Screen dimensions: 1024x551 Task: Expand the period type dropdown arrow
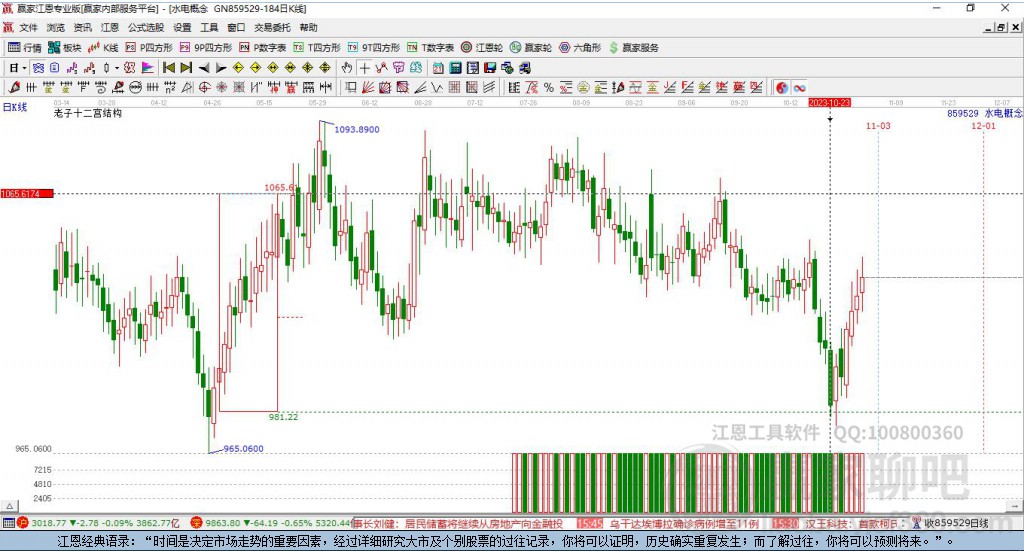pos(24,68)
